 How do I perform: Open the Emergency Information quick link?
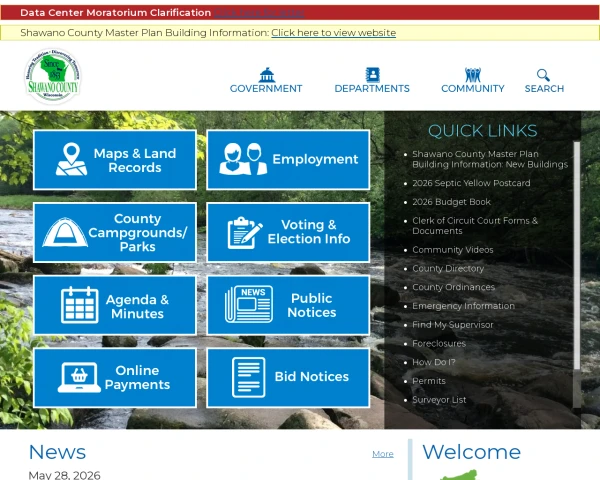tap(463, 306)
